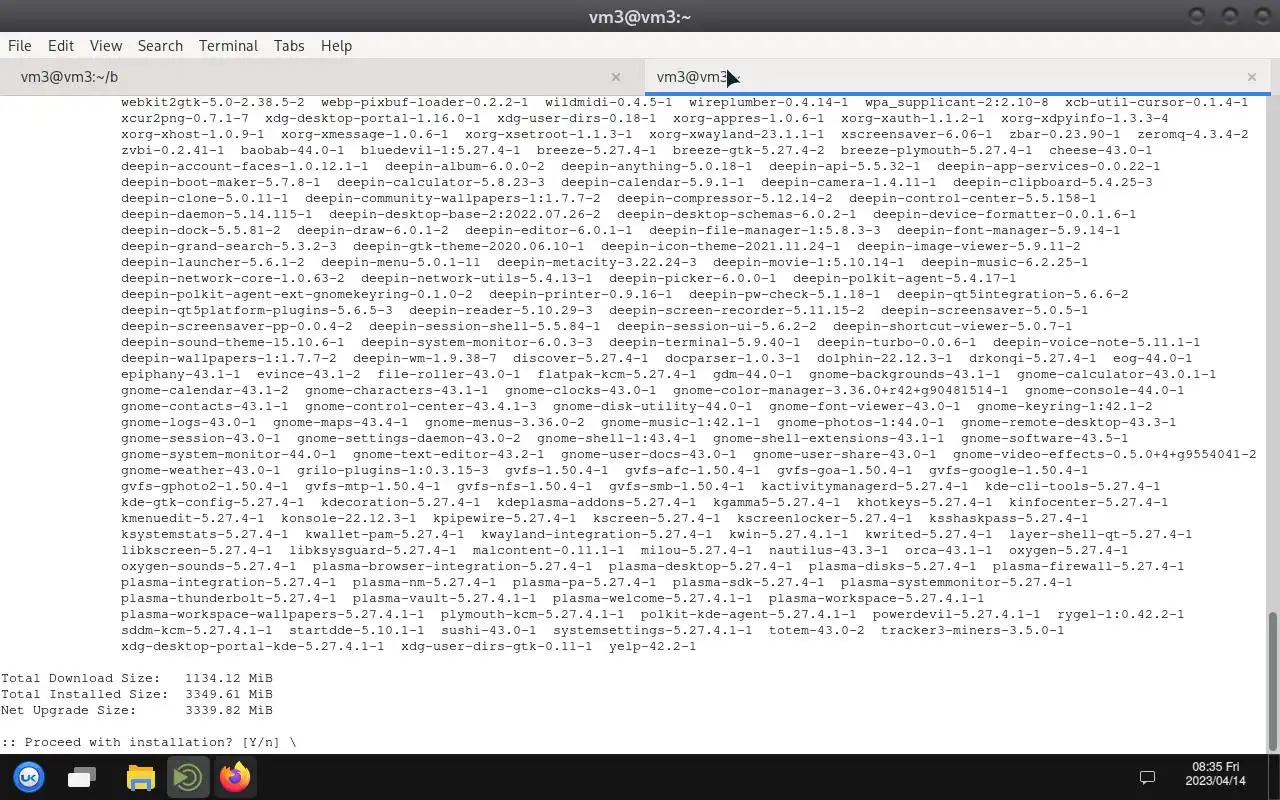Viewport: 1280px width, 800px height.
Task: Click package text yelp-42.2-1
Action: click(x=652, y=646)
